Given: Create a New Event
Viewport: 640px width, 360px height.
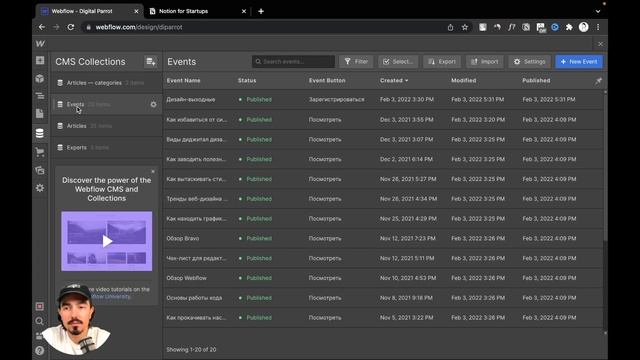Looking at the screenshot, I should pyautogui.click(x=579, y=62).
